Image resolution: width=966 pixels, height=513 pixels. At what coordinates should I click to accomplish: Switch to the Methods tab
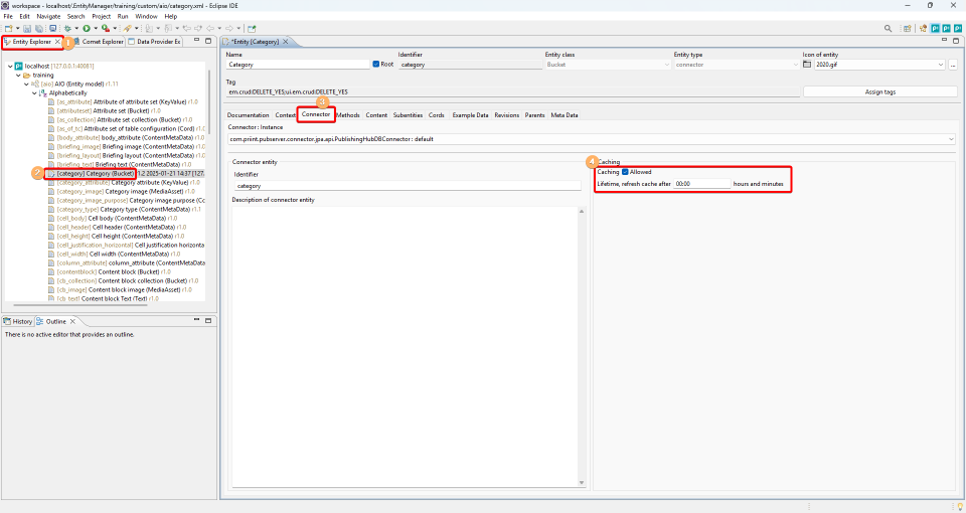[348, 115]
